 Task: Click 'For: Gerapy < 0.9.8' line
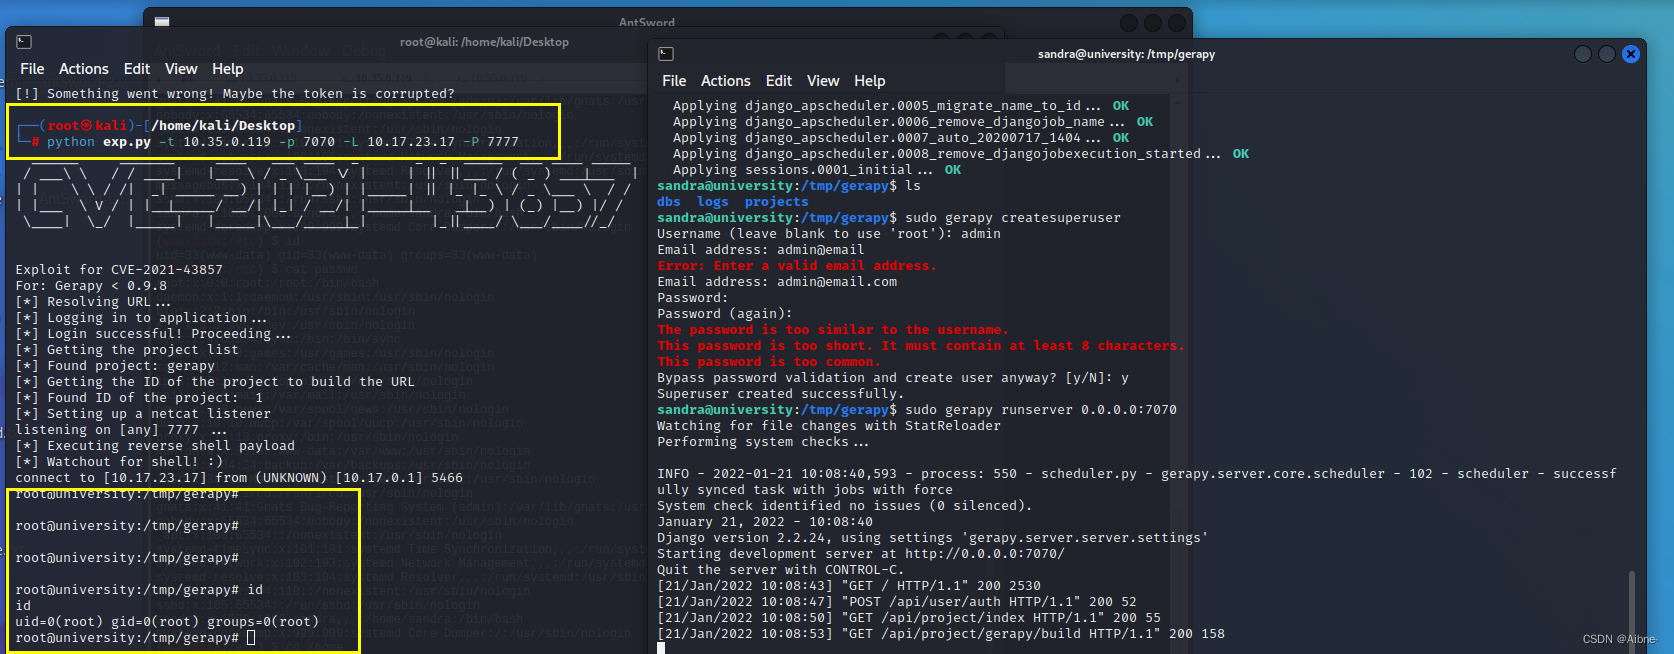(x=91, y=286)
